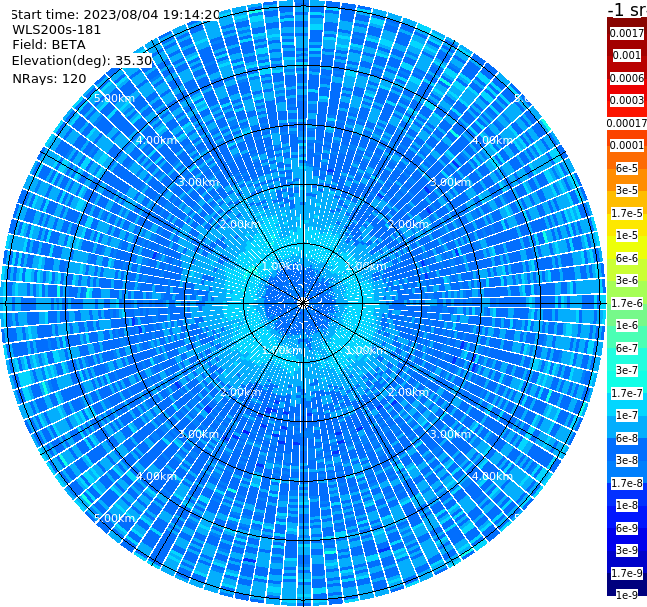Image resolution: width=647 pixels, height=607 pixels.
Task: Click the 0.0017 colorbar label
Action: (x=627, y=33)
